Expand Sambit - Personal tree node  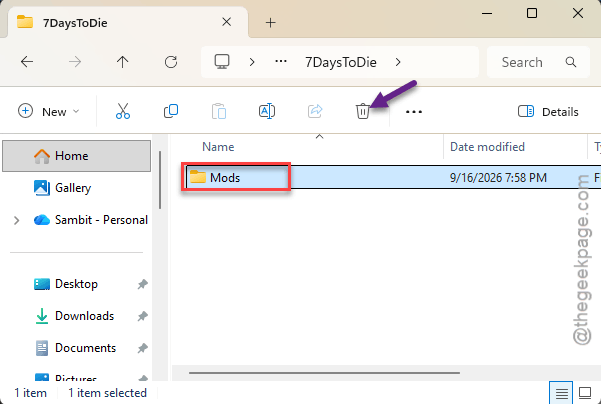pos(16,220)
